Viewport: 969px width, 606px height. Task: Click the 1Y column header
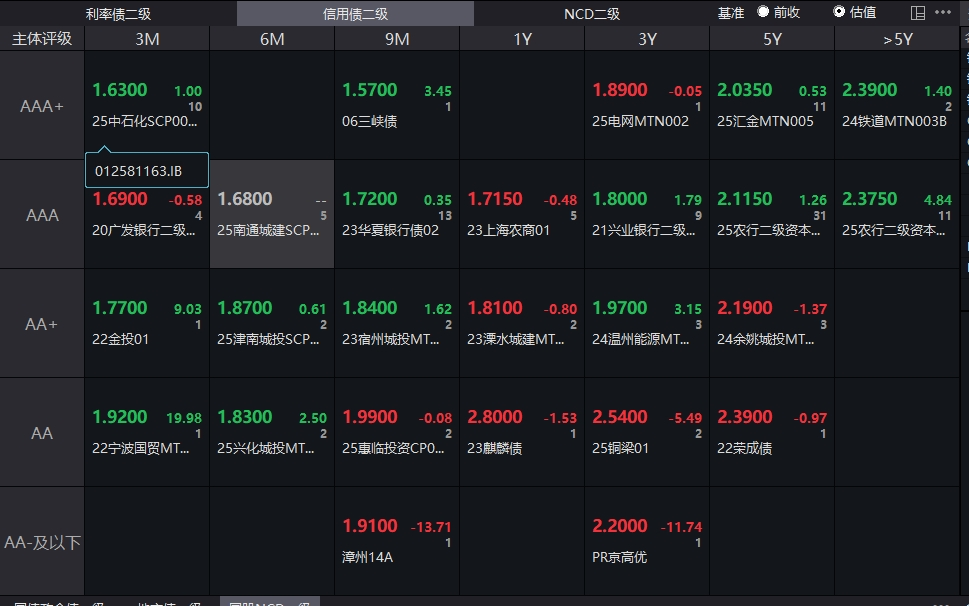(x=522, y=39)
